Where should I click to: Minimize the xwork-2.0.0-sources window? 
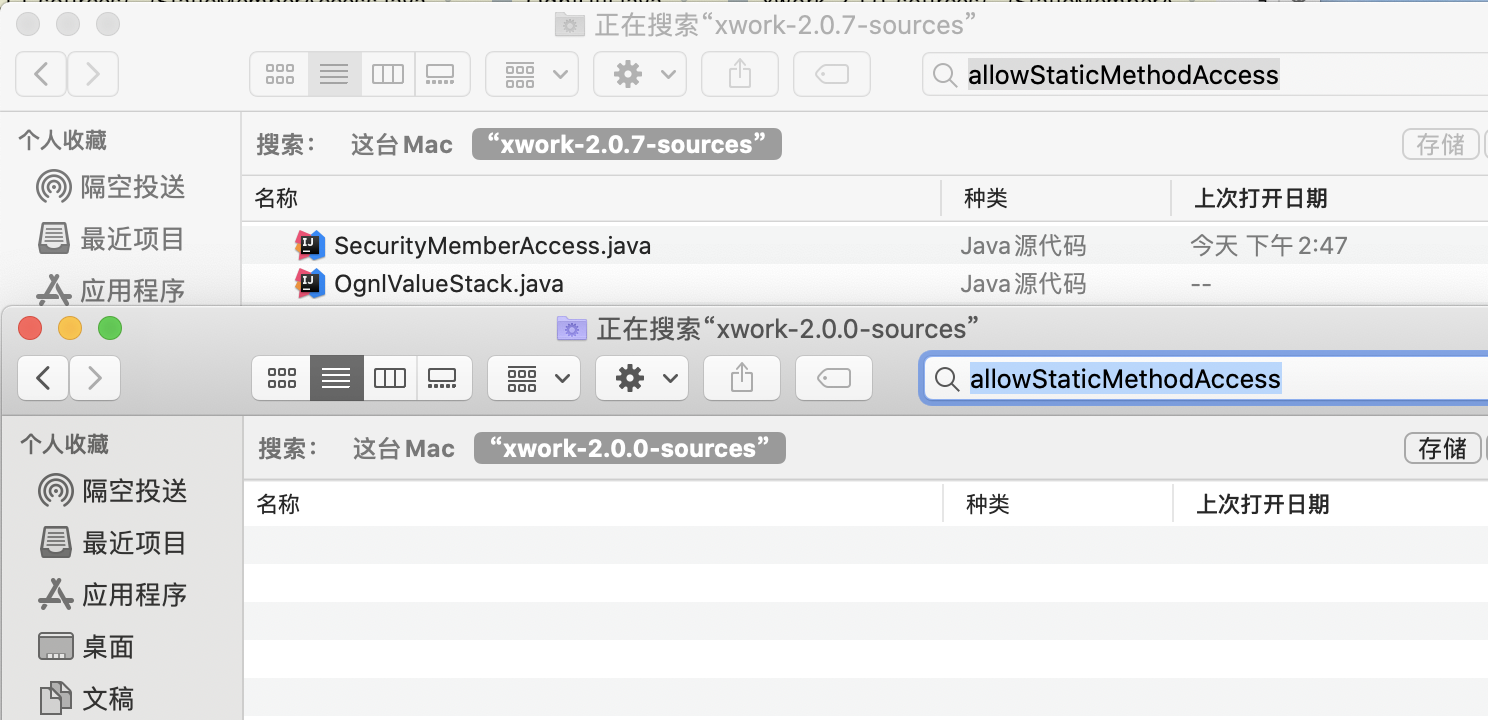[x=70, y=328]
